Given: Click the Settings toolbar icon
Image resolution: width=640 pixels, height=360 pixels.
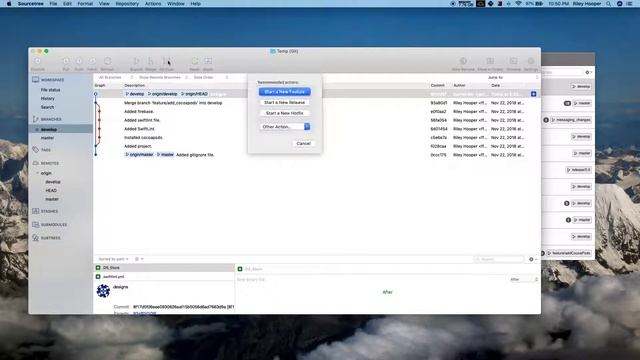Looking at the screenshot, I should (531, 61).
